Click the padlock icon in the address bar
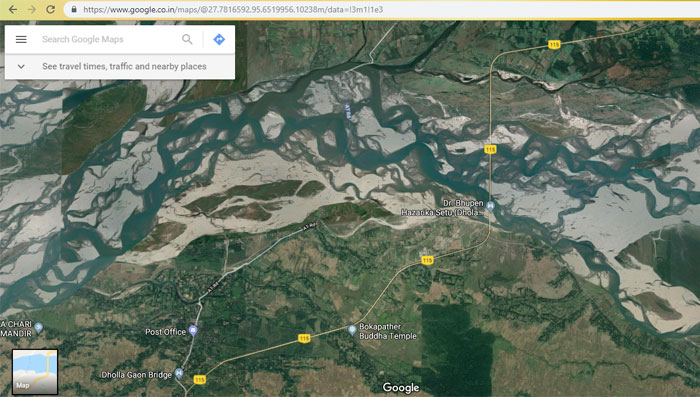The height and width of the screenshot is (397, 700). (74, 9)
